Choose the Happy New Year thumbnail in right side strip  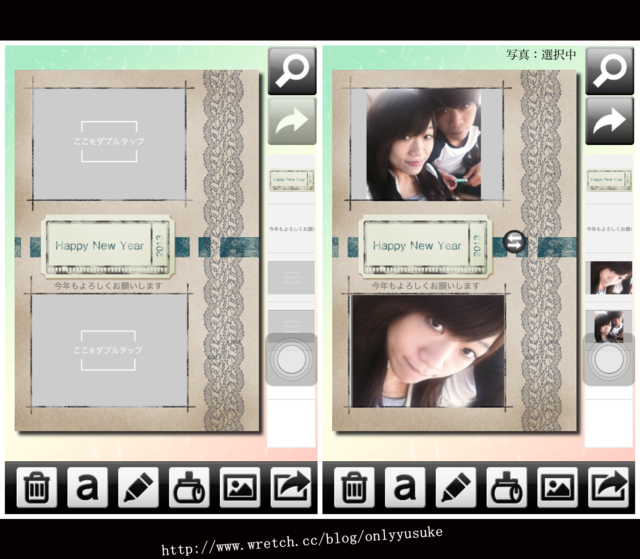(609, 181)
